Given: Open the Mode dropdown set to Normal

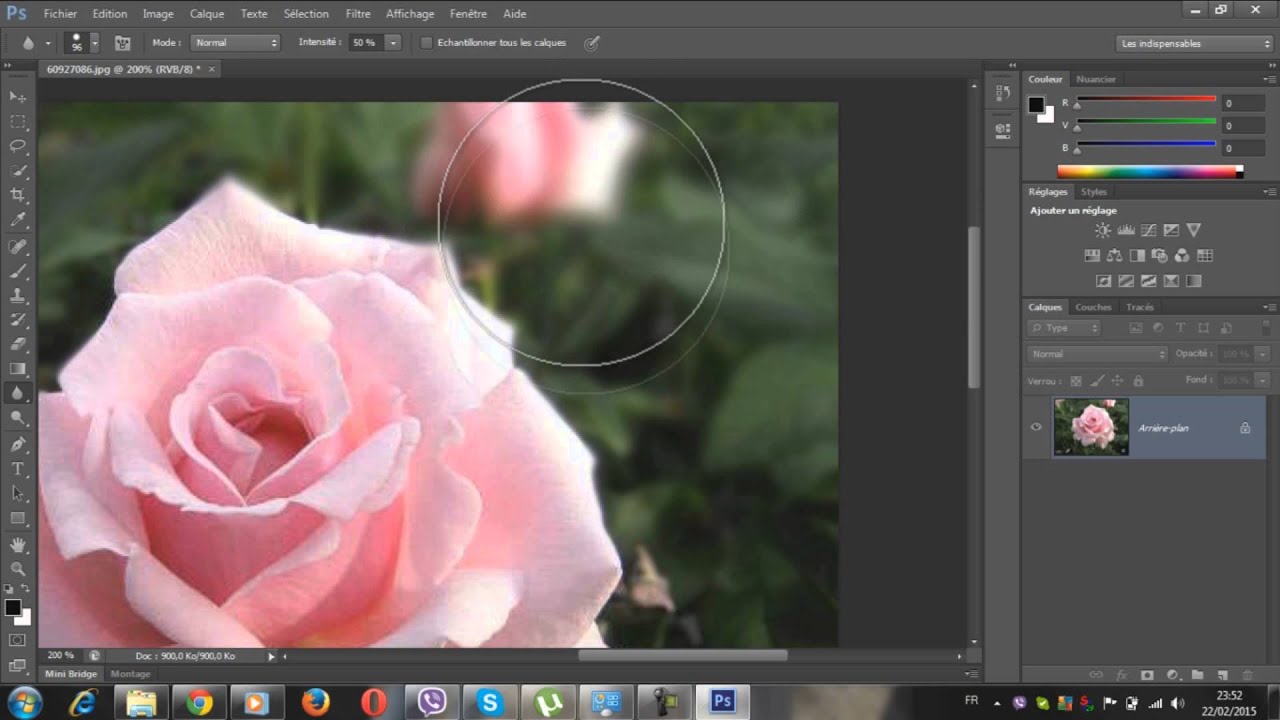Looking at the screenshot, I should point(236,43).
